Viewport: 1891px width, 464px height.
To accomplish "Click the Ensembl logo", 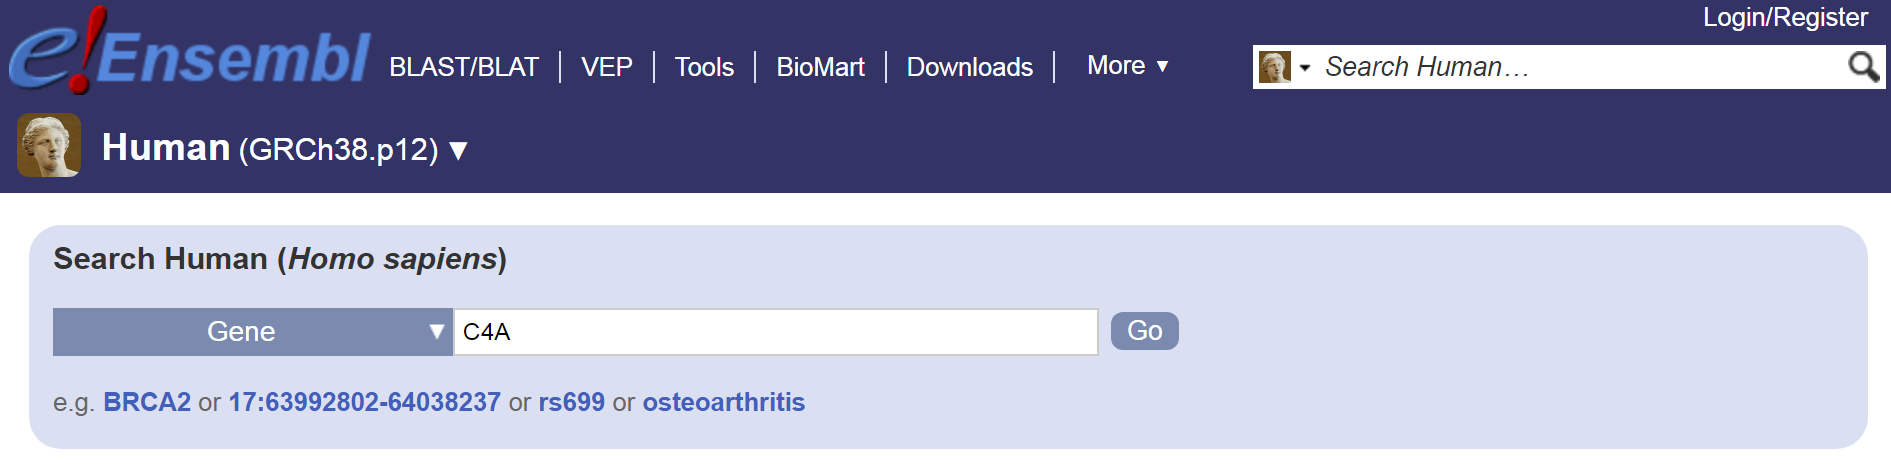I will (x=190, y=54).
